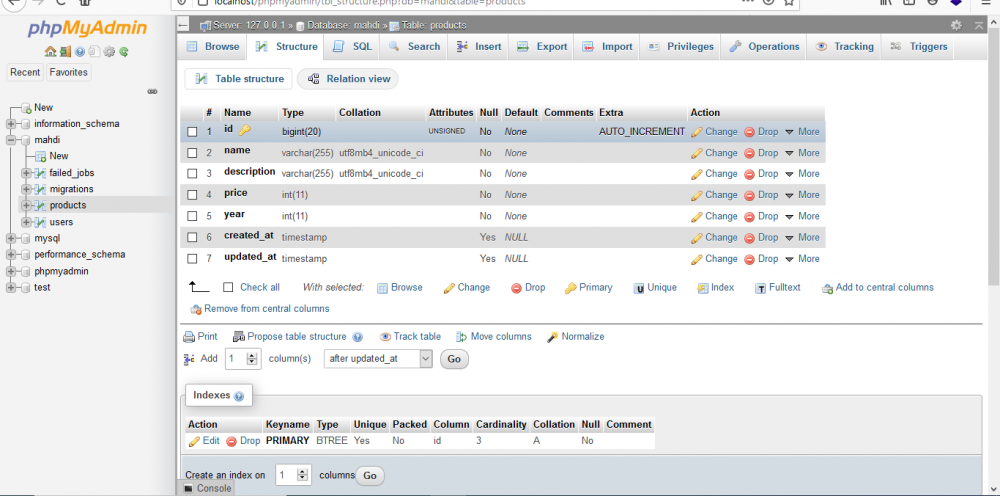Click the Triggers tab
This screenshot has height=496, width=1000.
click(918, 47)
